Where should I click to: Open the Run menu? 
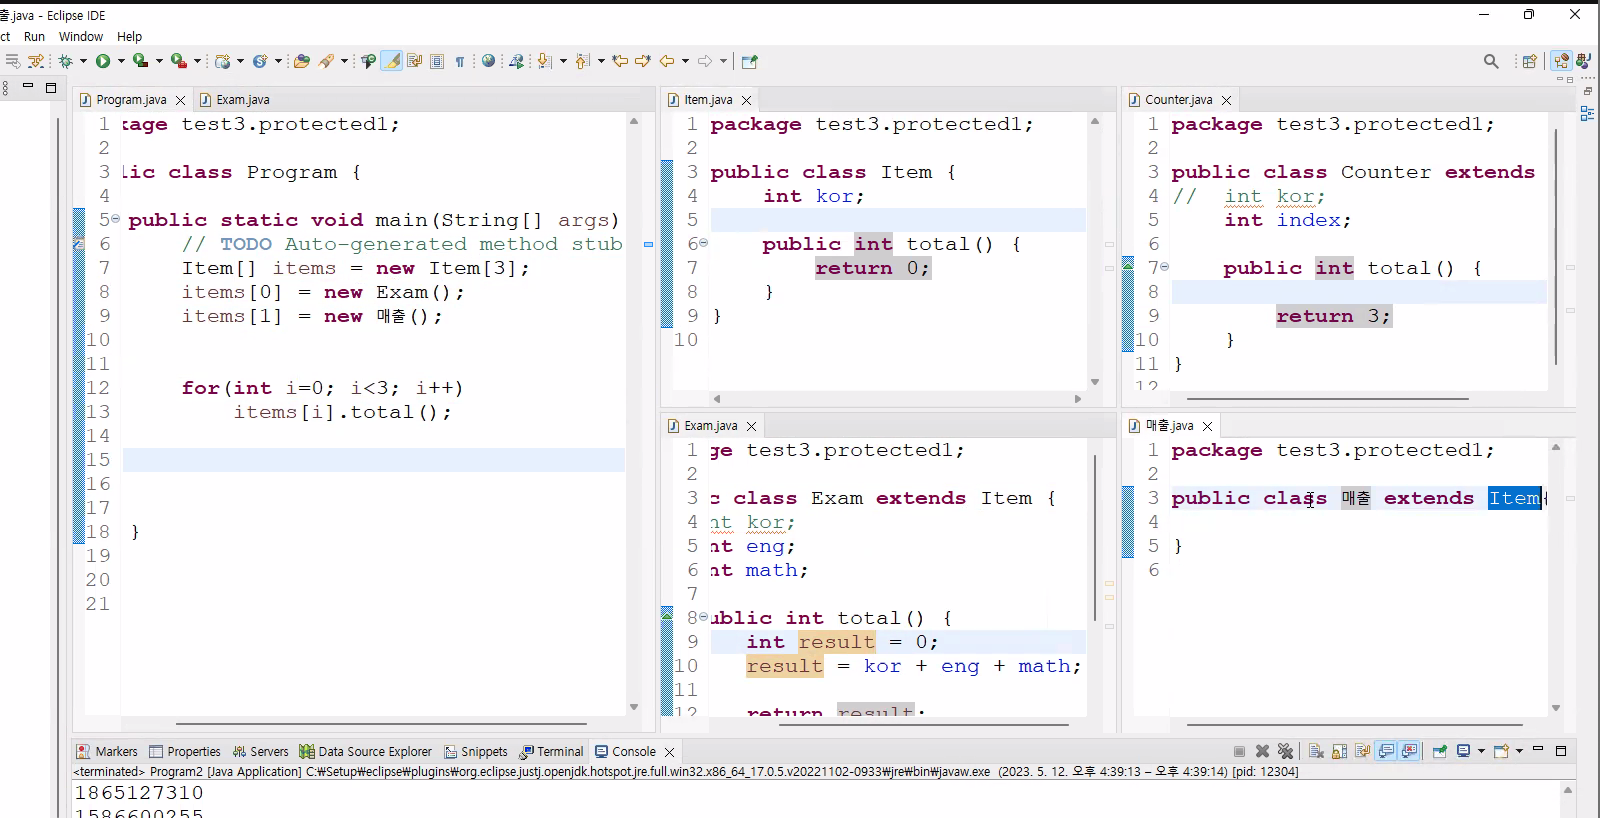(x=34, y=36)
